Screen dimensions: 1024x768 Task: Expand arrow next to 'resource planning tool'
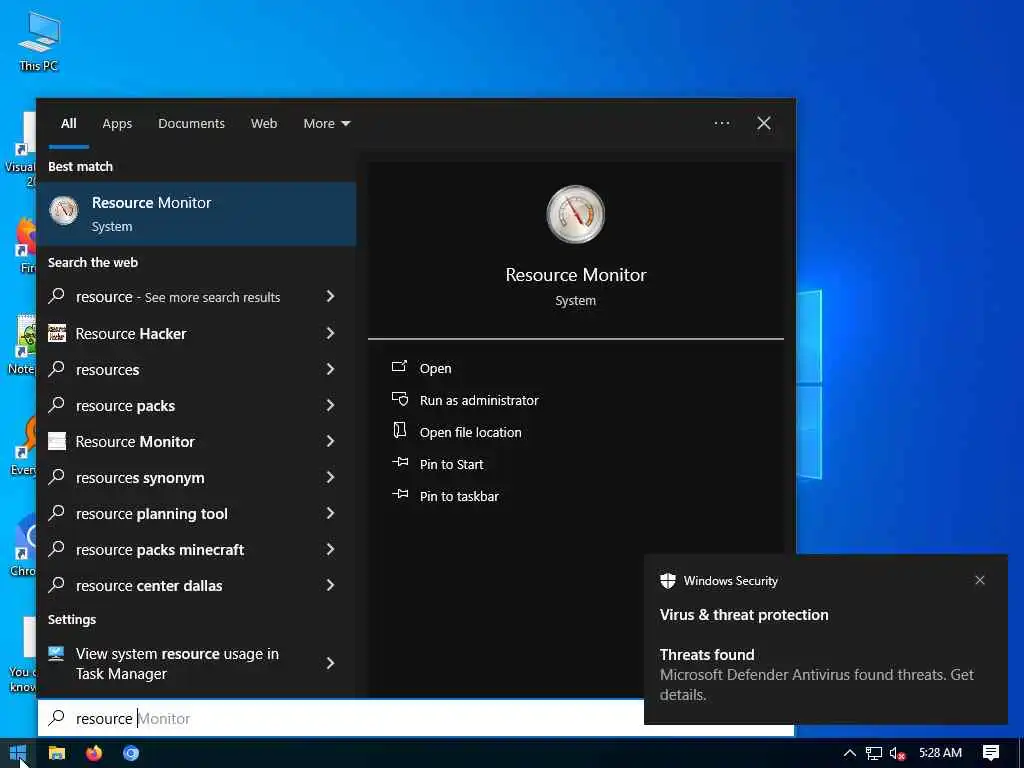330,513
